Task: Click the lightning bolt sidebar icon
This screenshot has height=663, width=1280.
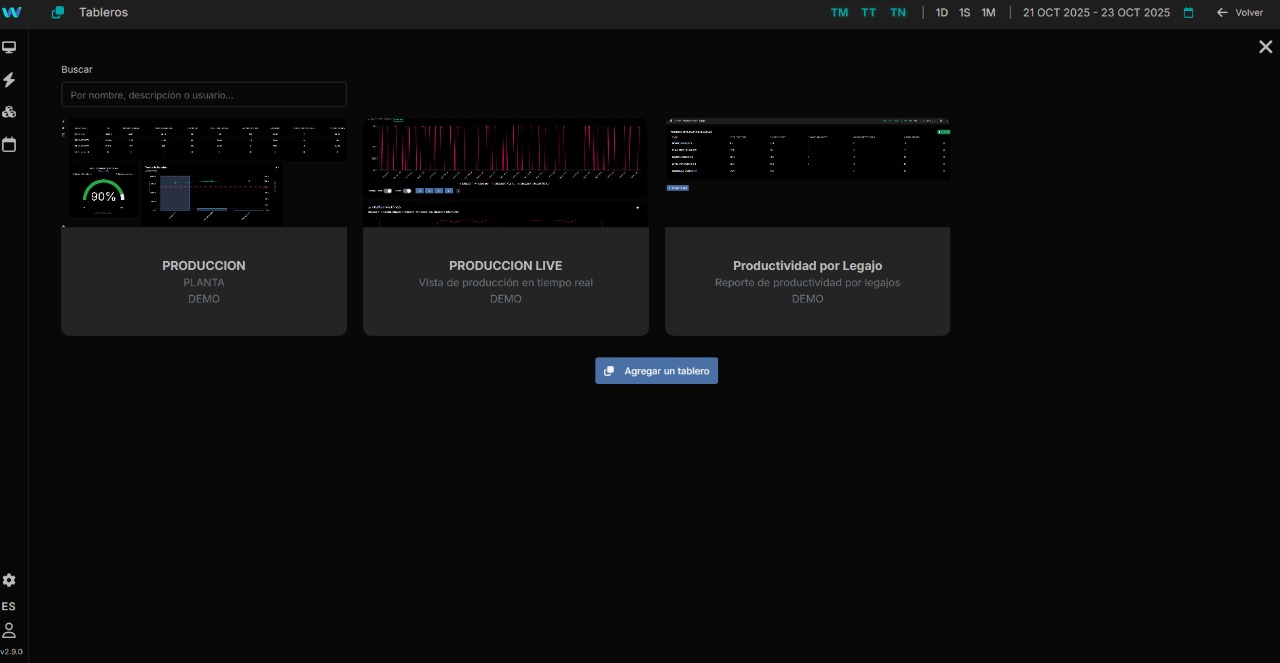Action: coord(9,80)
